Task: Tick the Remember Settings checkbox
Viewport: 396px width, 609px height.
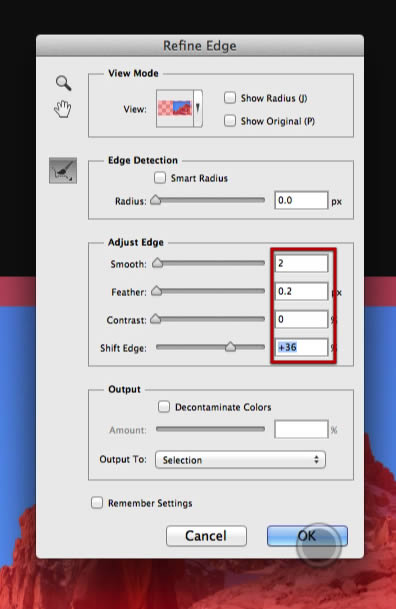Action: [97, 503]
